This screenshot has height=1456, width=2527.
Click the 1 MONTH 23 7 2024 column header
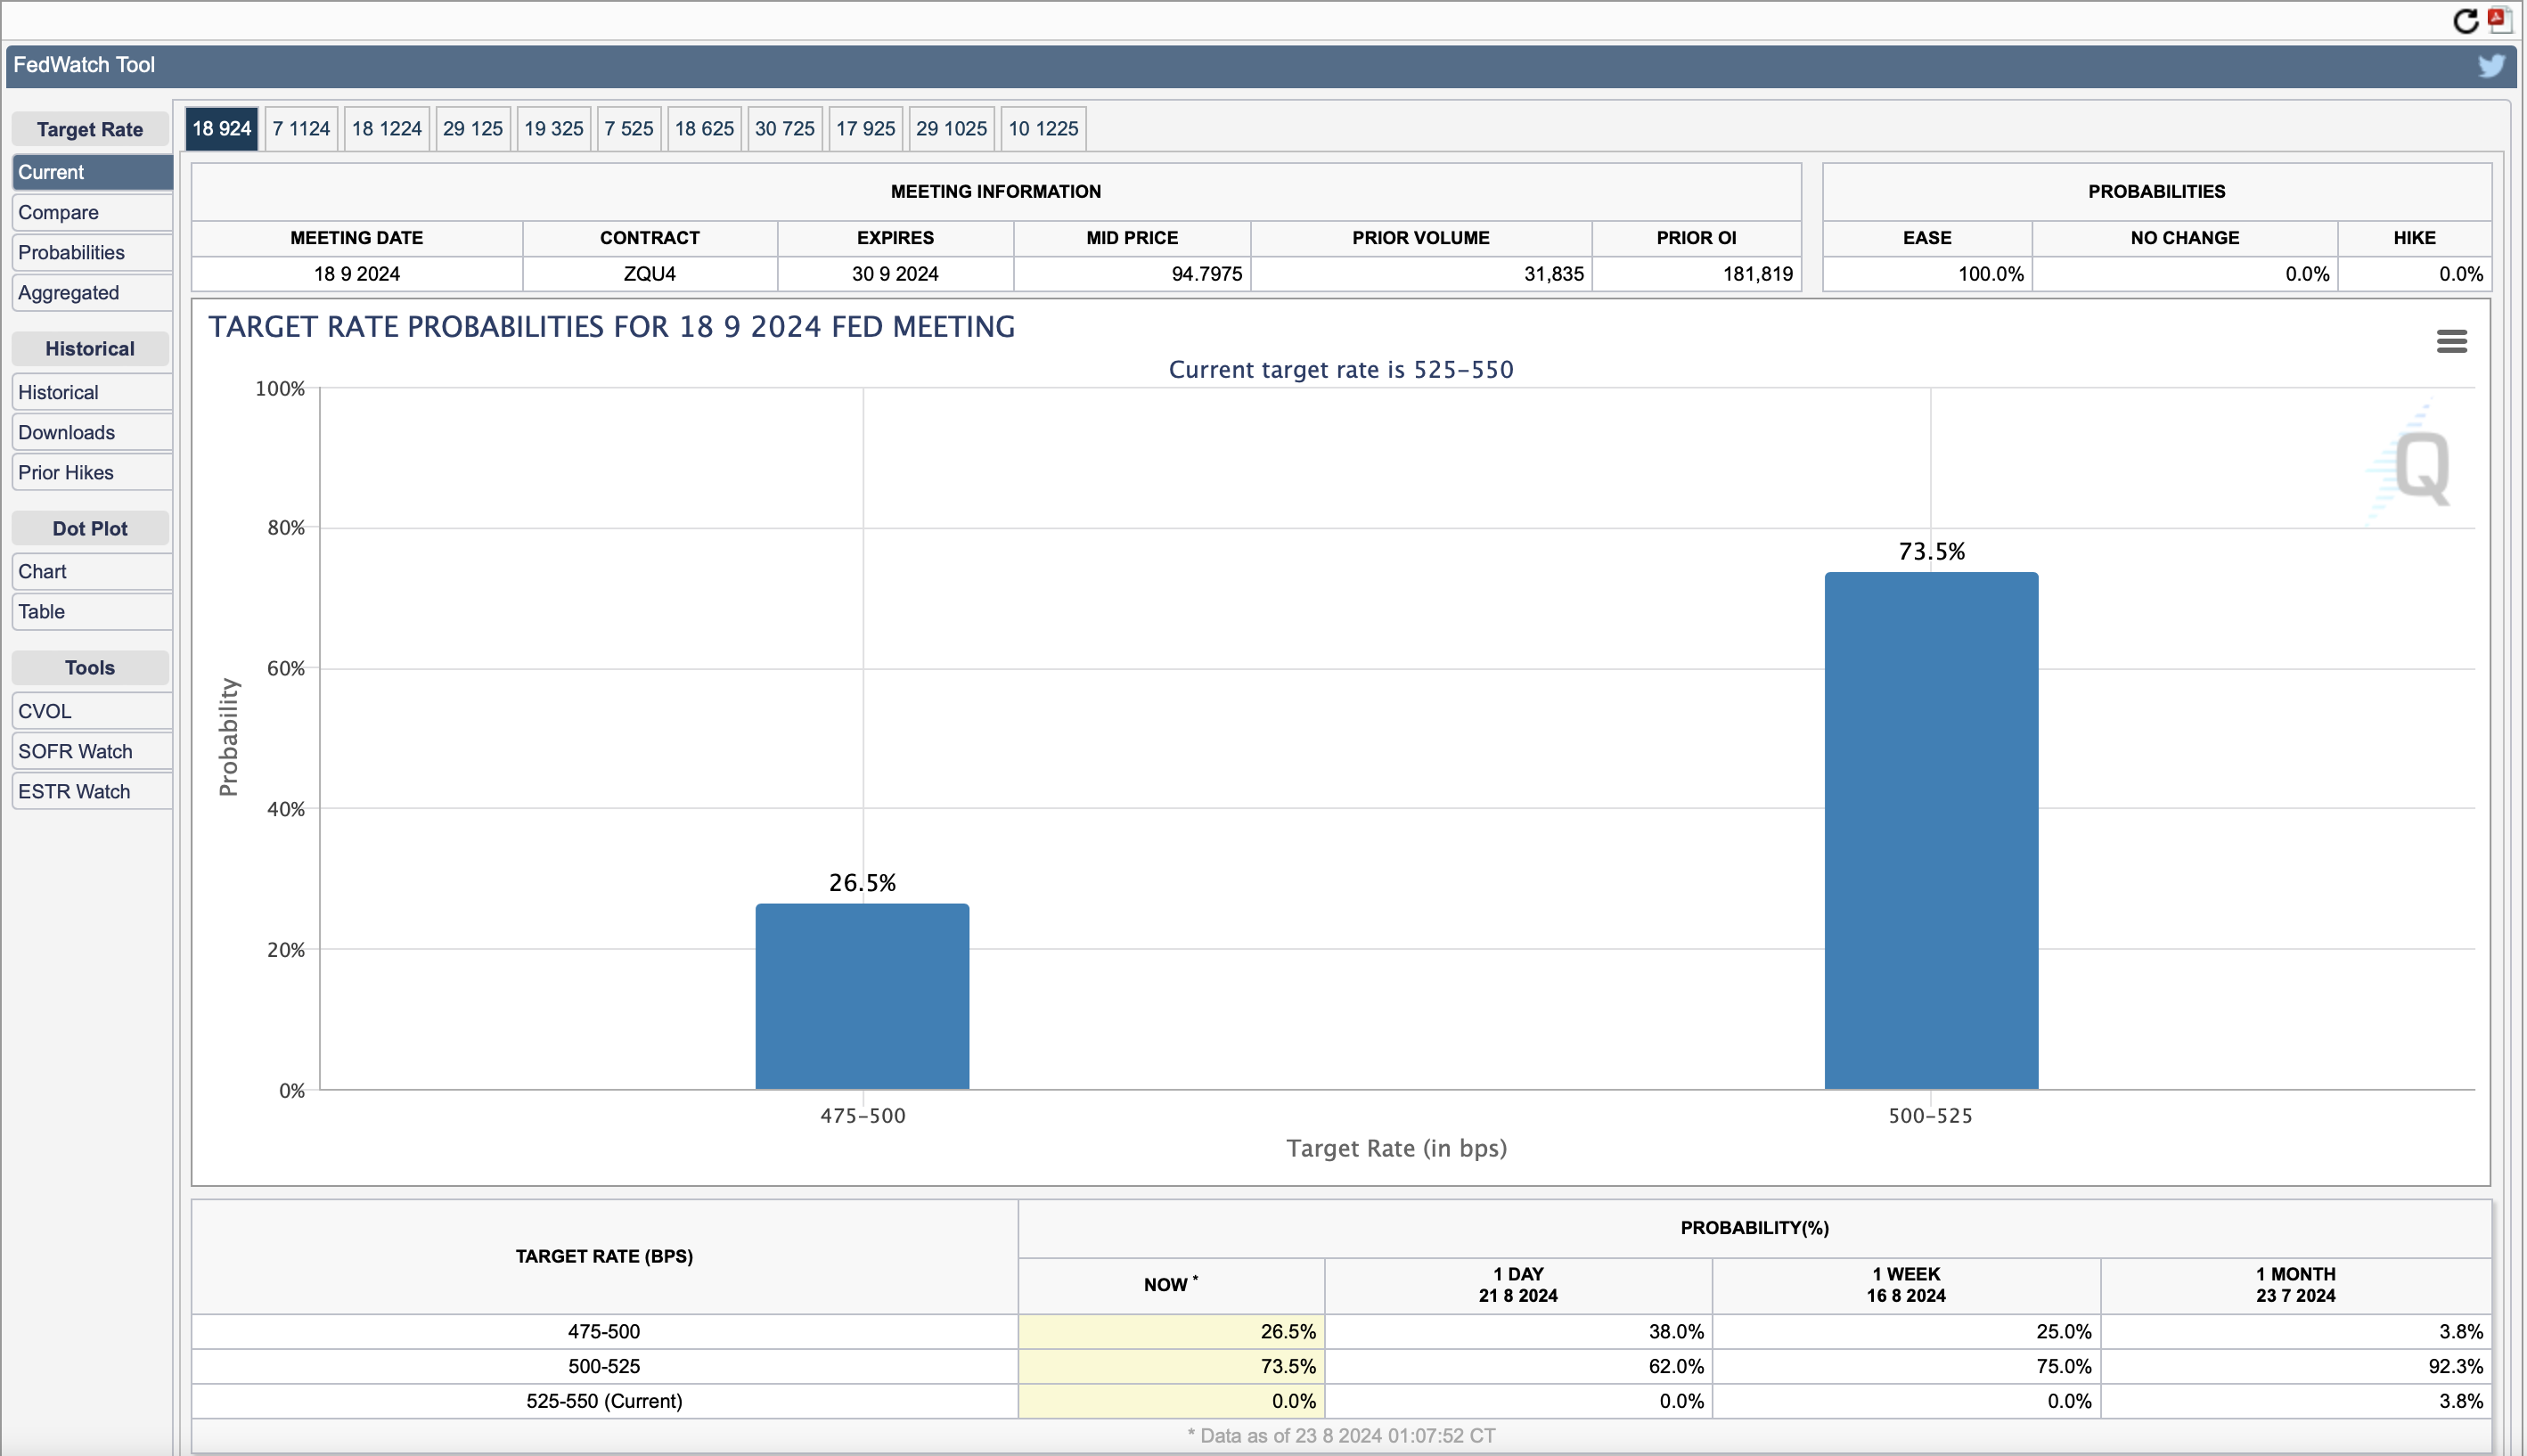point(2295,1285)
